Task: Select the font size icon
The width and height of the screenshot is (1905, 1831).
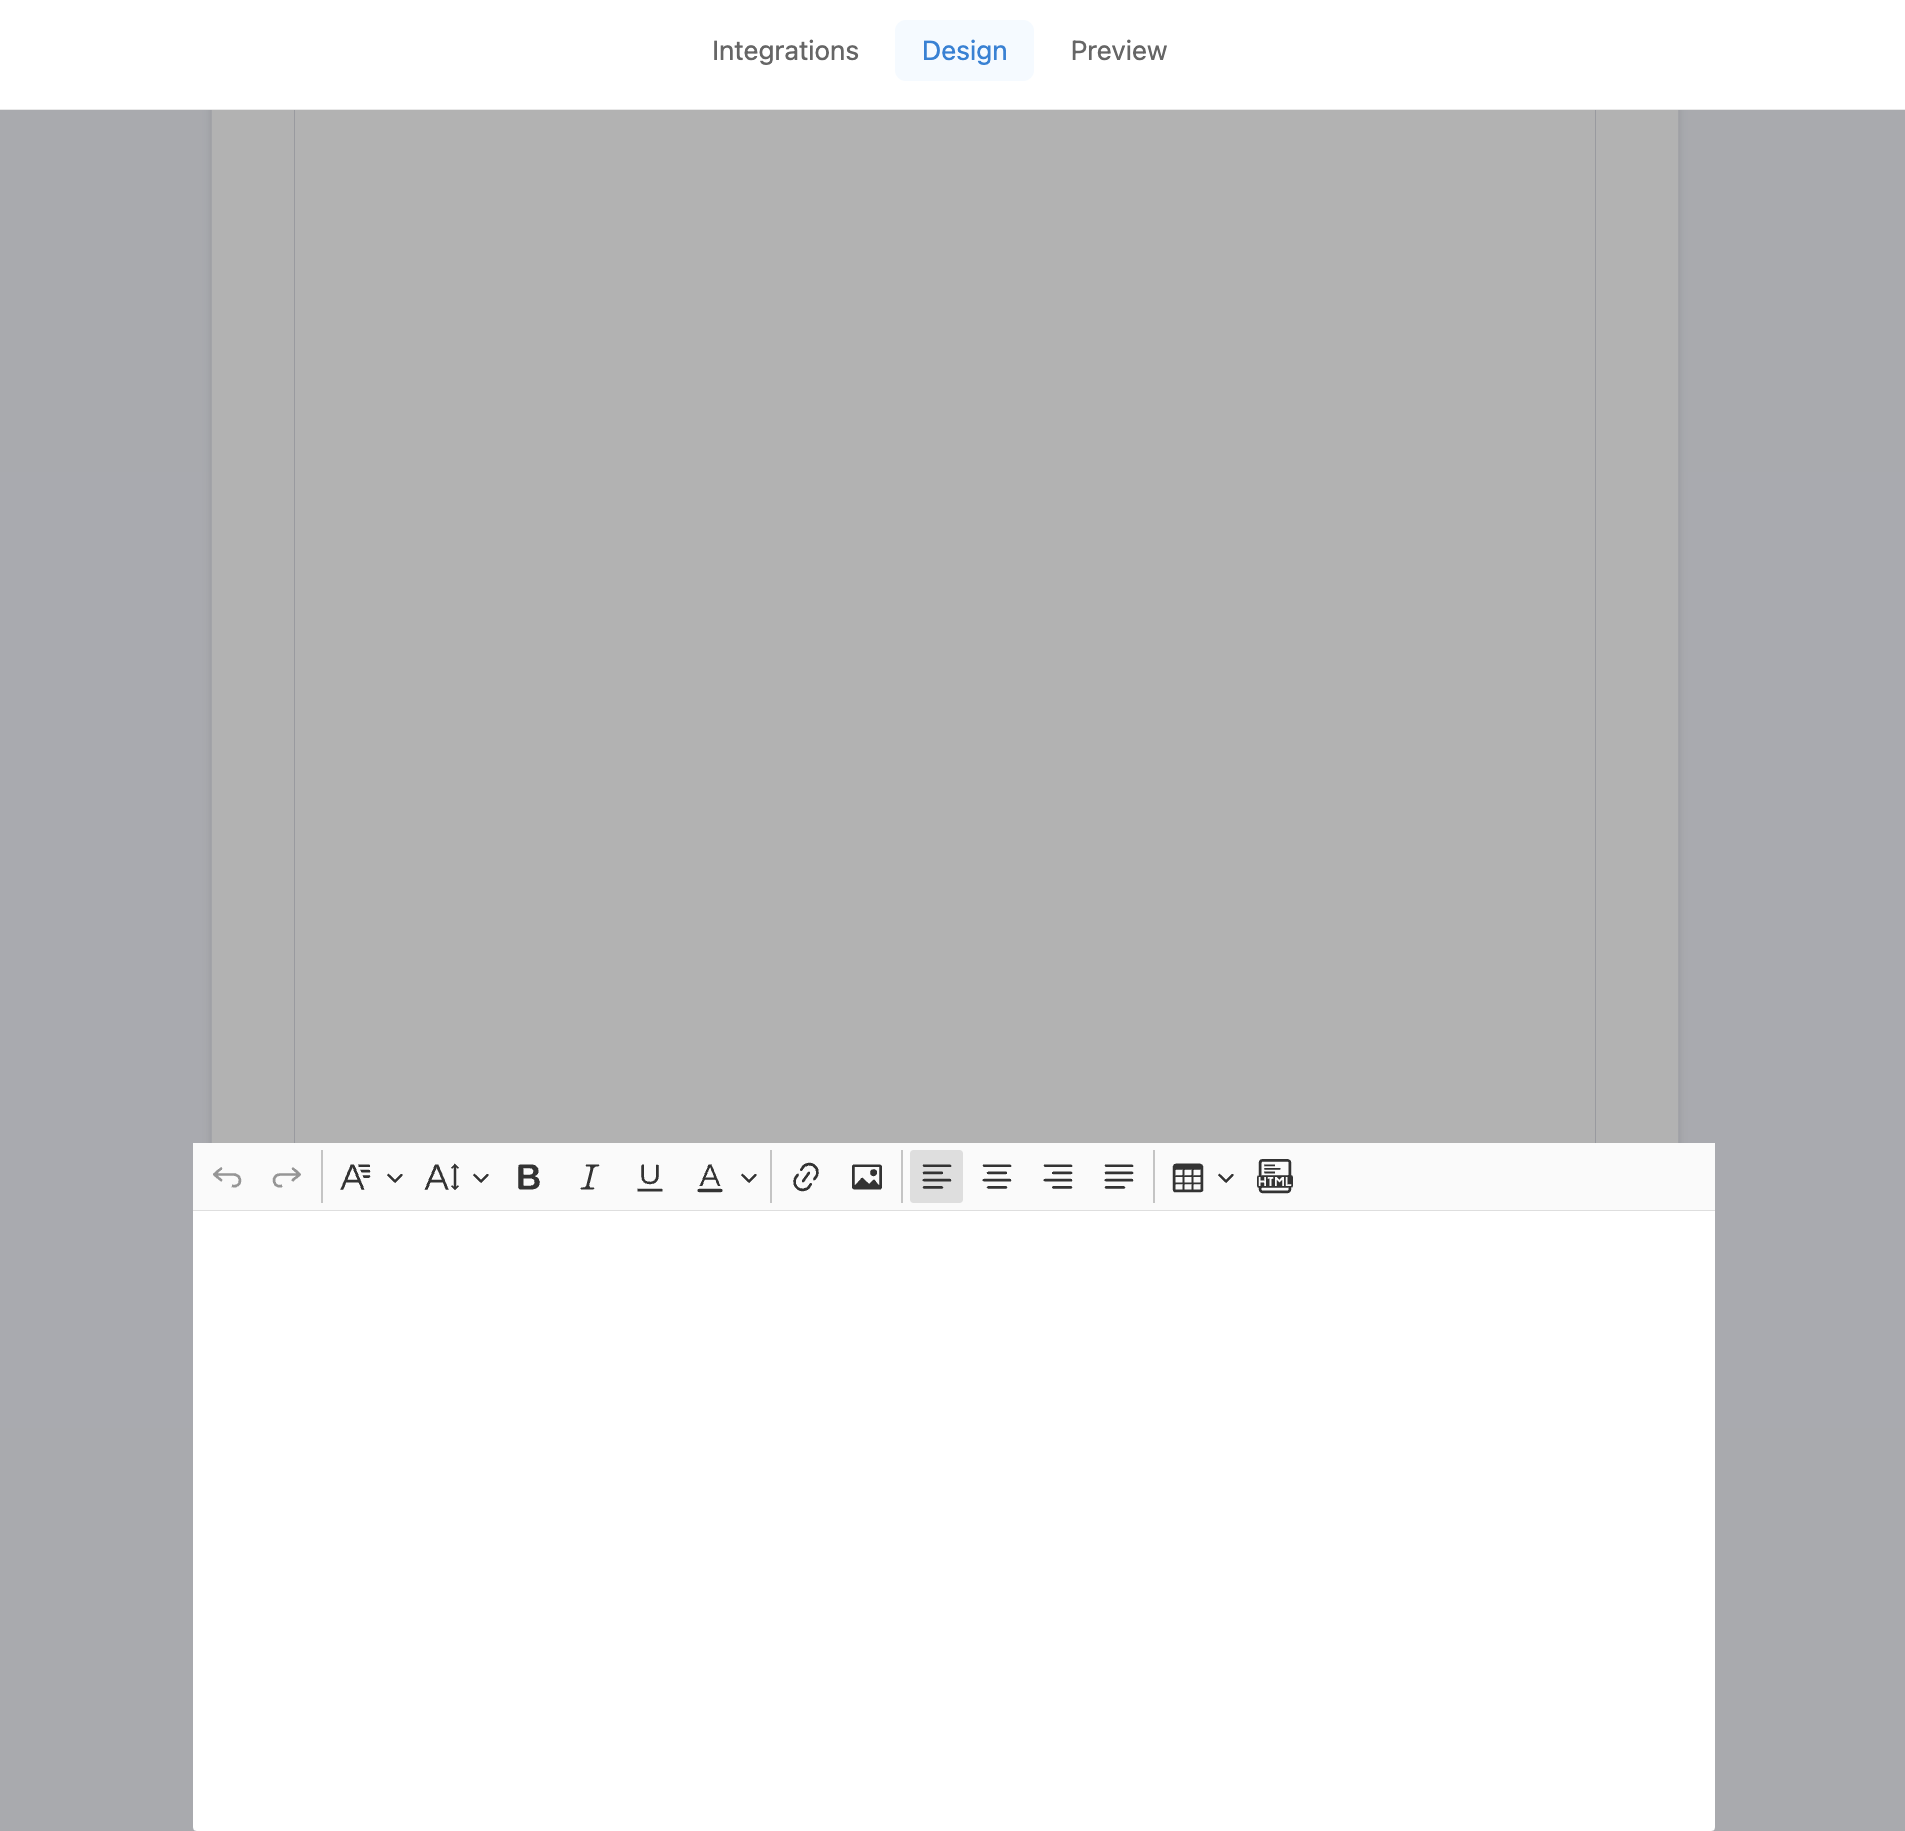Action: (x=443, y=1177)
